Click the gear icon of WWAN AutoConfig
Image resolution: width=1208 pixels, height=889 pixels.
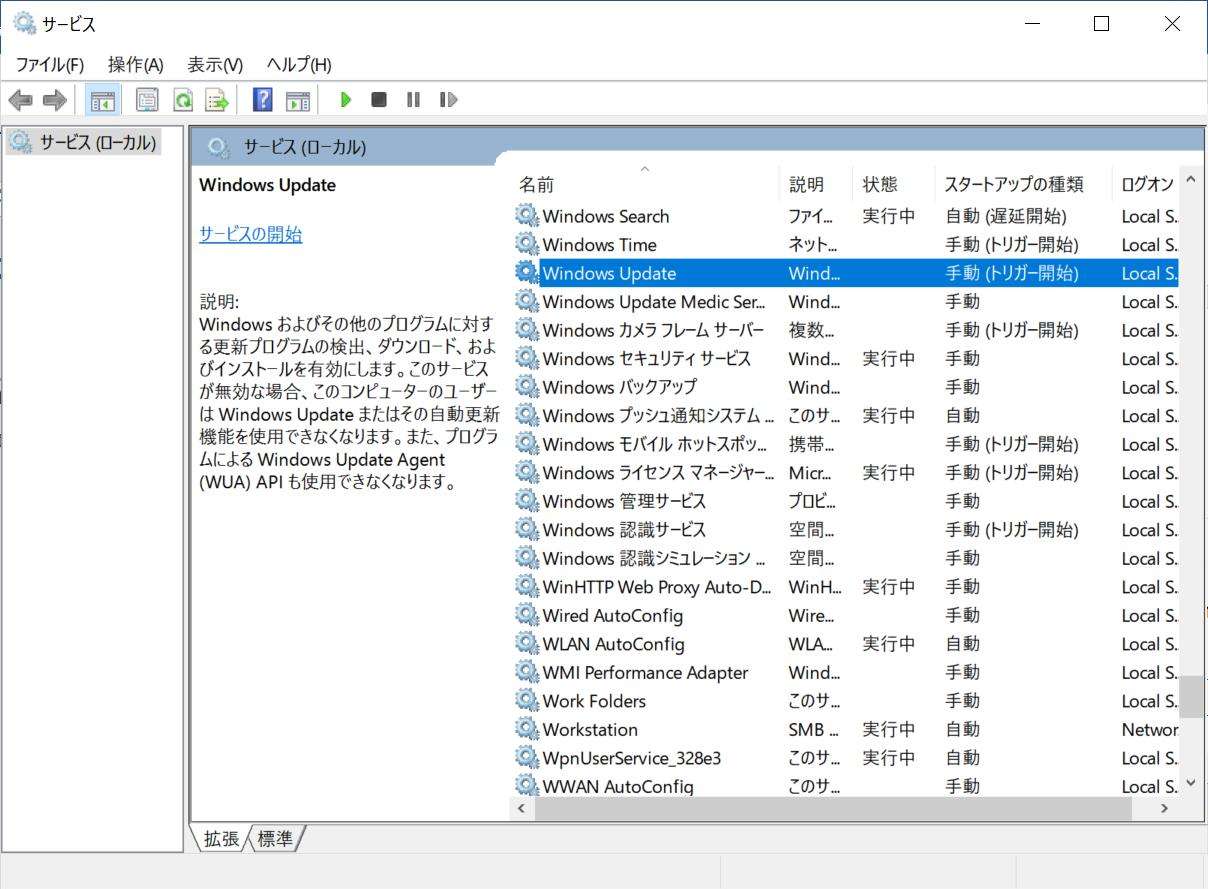click(527, 786)
